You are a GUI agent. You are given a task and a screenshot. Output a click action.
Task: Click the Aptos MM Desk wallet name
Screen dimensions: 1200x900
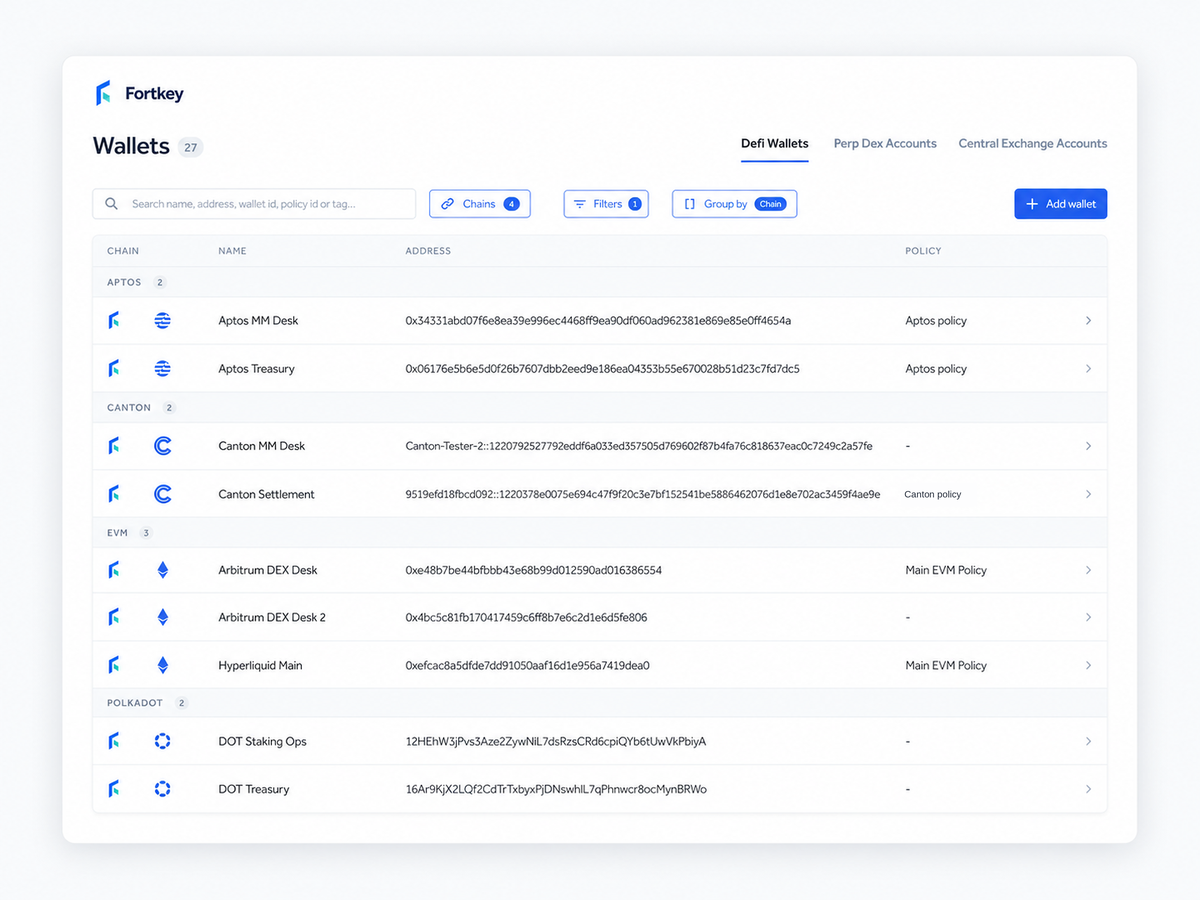tap(258, 321)
